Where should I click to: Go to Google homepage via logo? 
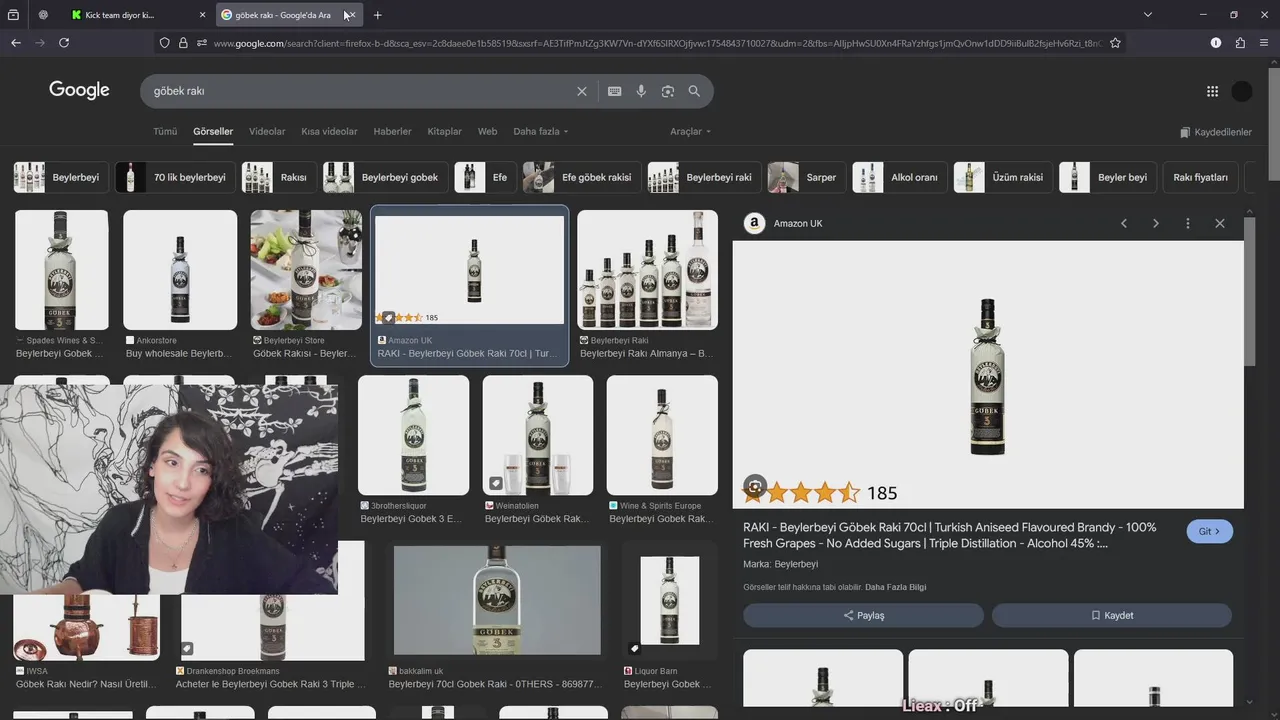point(79,90)
